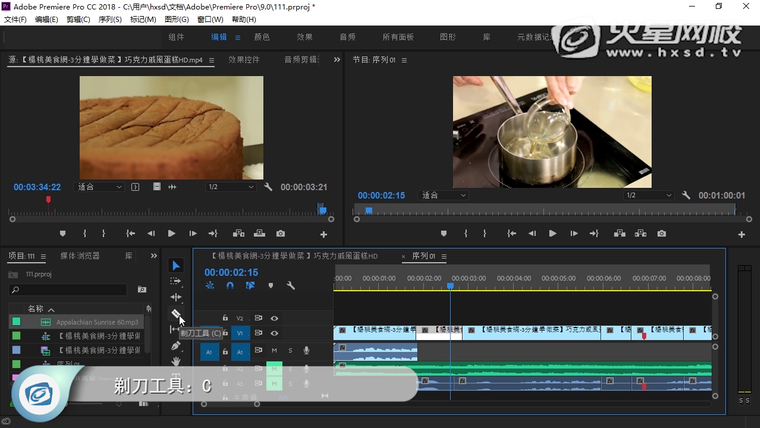
Task: Activate the Hand tool
Action: tap(176, 362)
